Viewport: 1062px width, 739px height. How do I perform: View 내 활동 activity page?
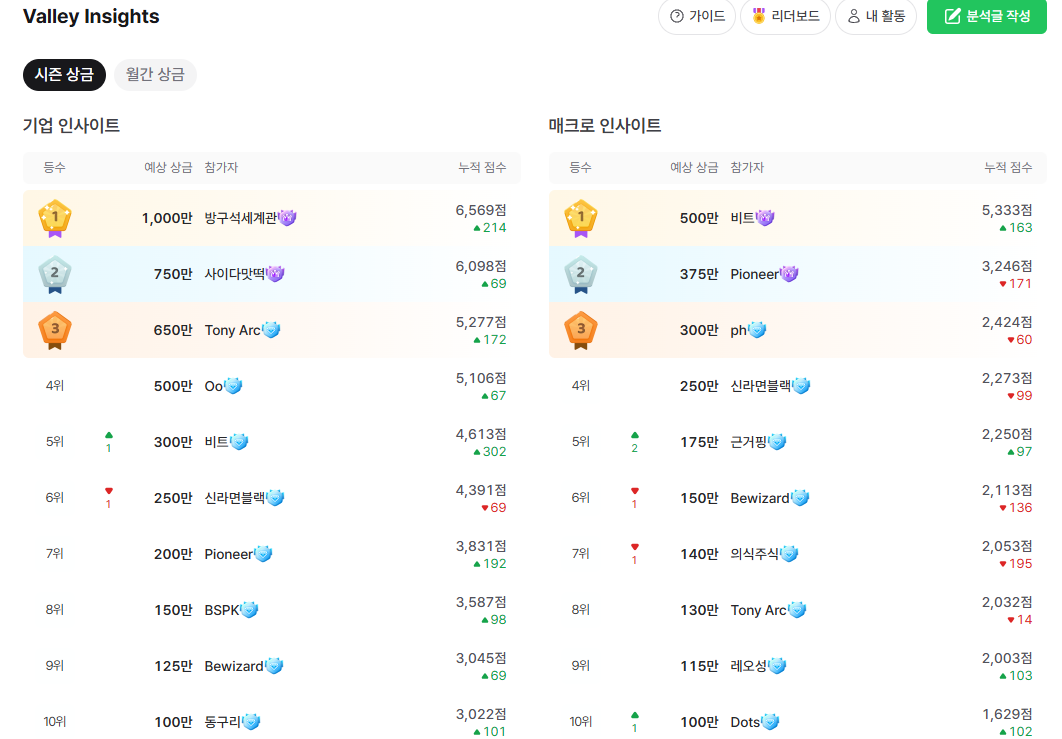point(876,16)
